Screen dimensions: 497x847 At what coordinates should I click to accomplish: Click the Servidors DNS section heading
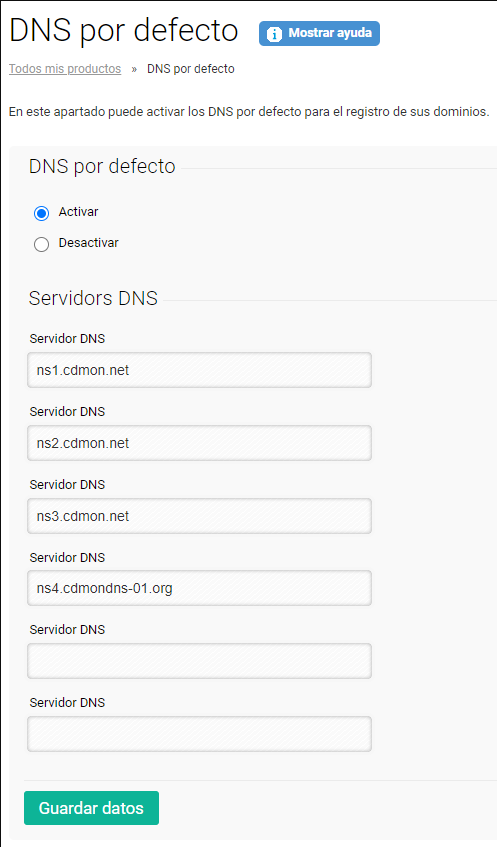pos(93,298)
